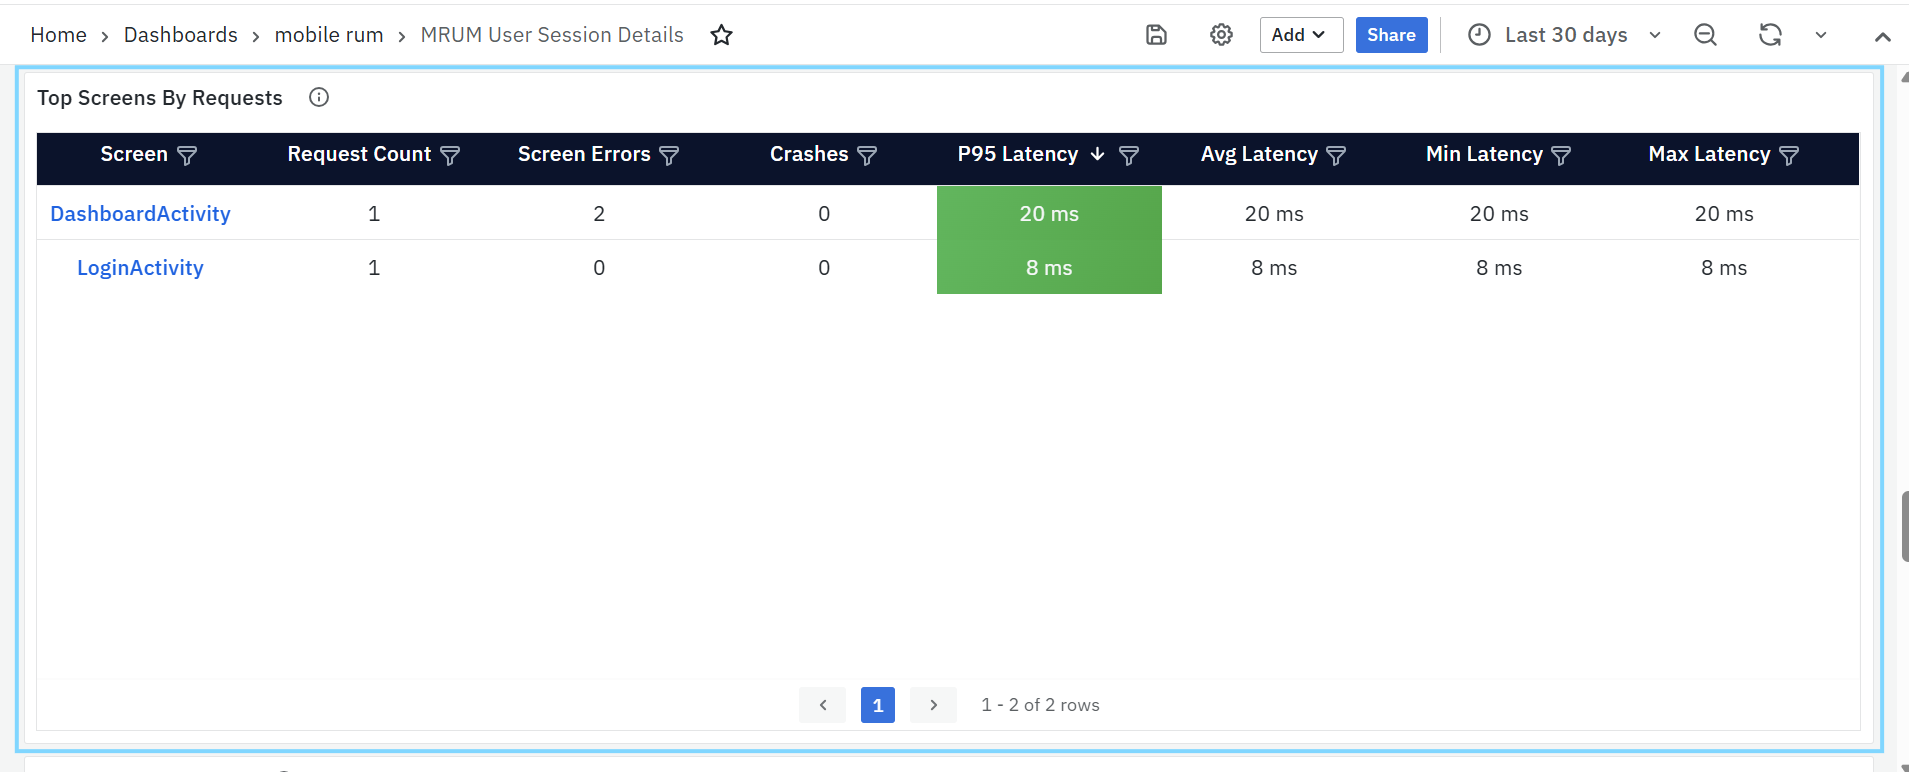This screenshot has width=1909, height=772.
Task: Click the Share button
Action: [1391, 35]
